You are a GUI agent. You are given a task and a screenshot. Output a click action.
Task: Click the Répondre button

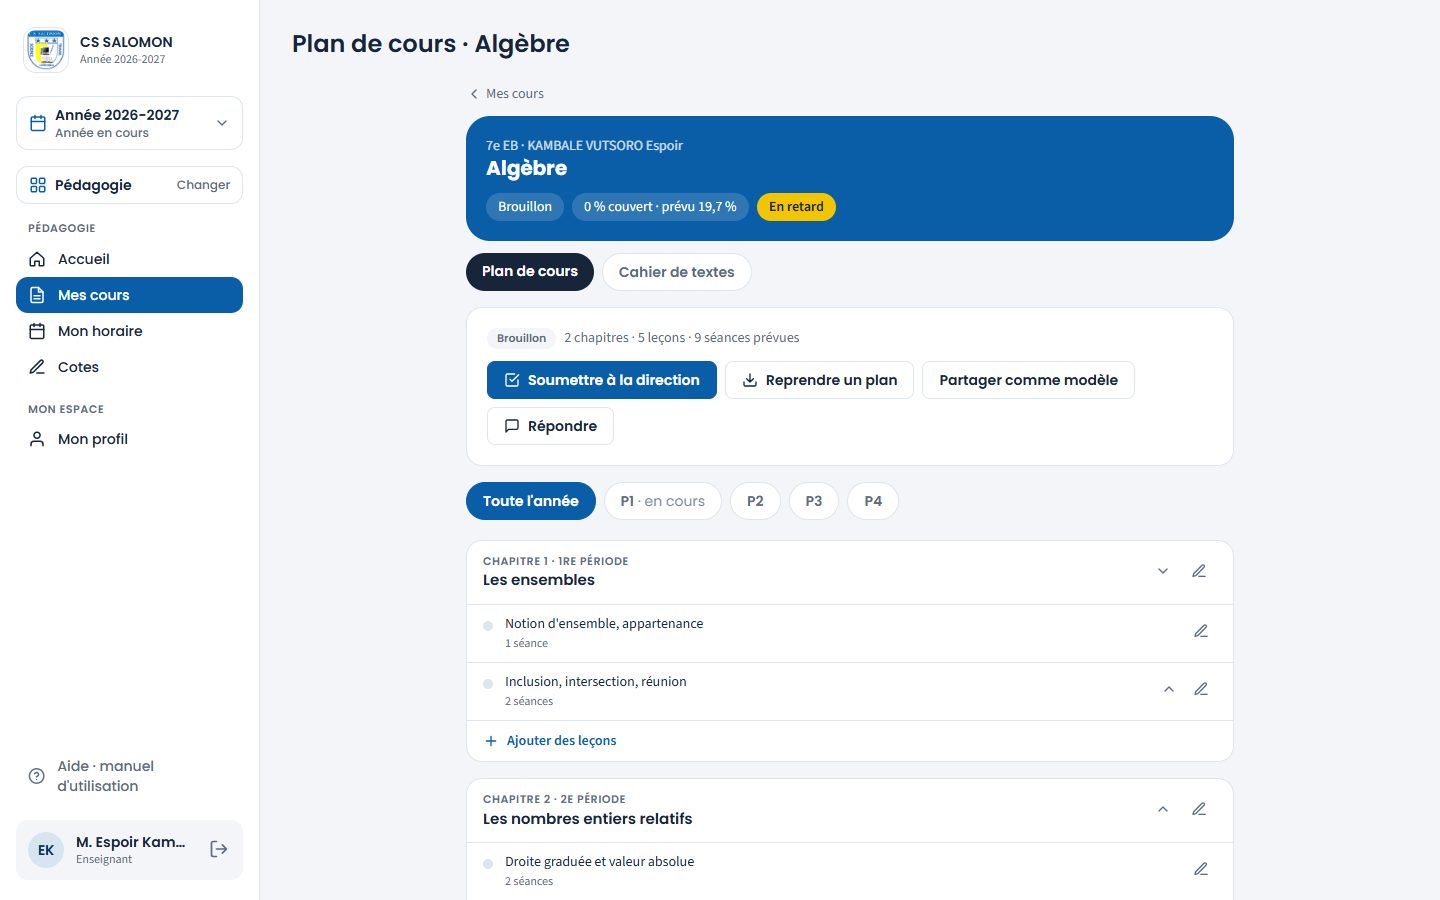pos(550,426)
